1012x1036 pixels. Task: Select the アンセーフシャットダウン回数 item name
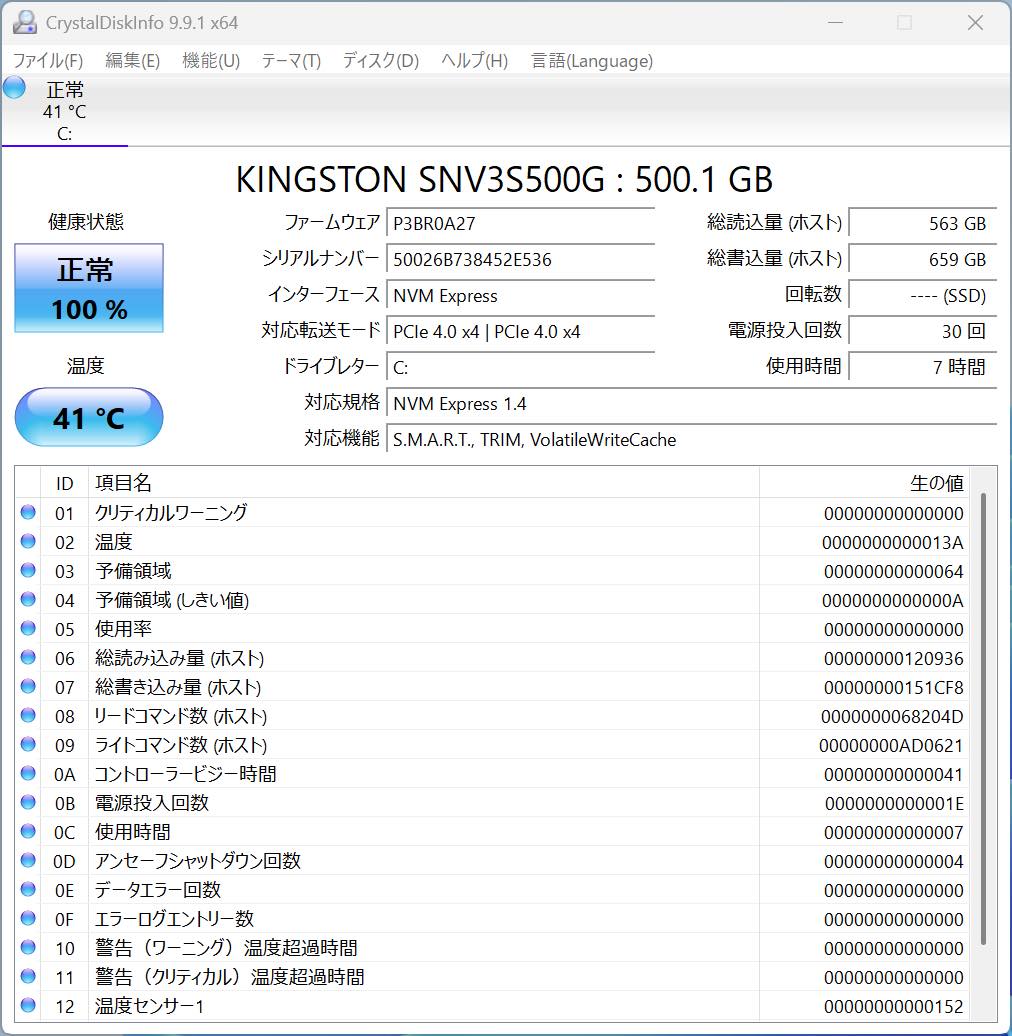(198, 861)
